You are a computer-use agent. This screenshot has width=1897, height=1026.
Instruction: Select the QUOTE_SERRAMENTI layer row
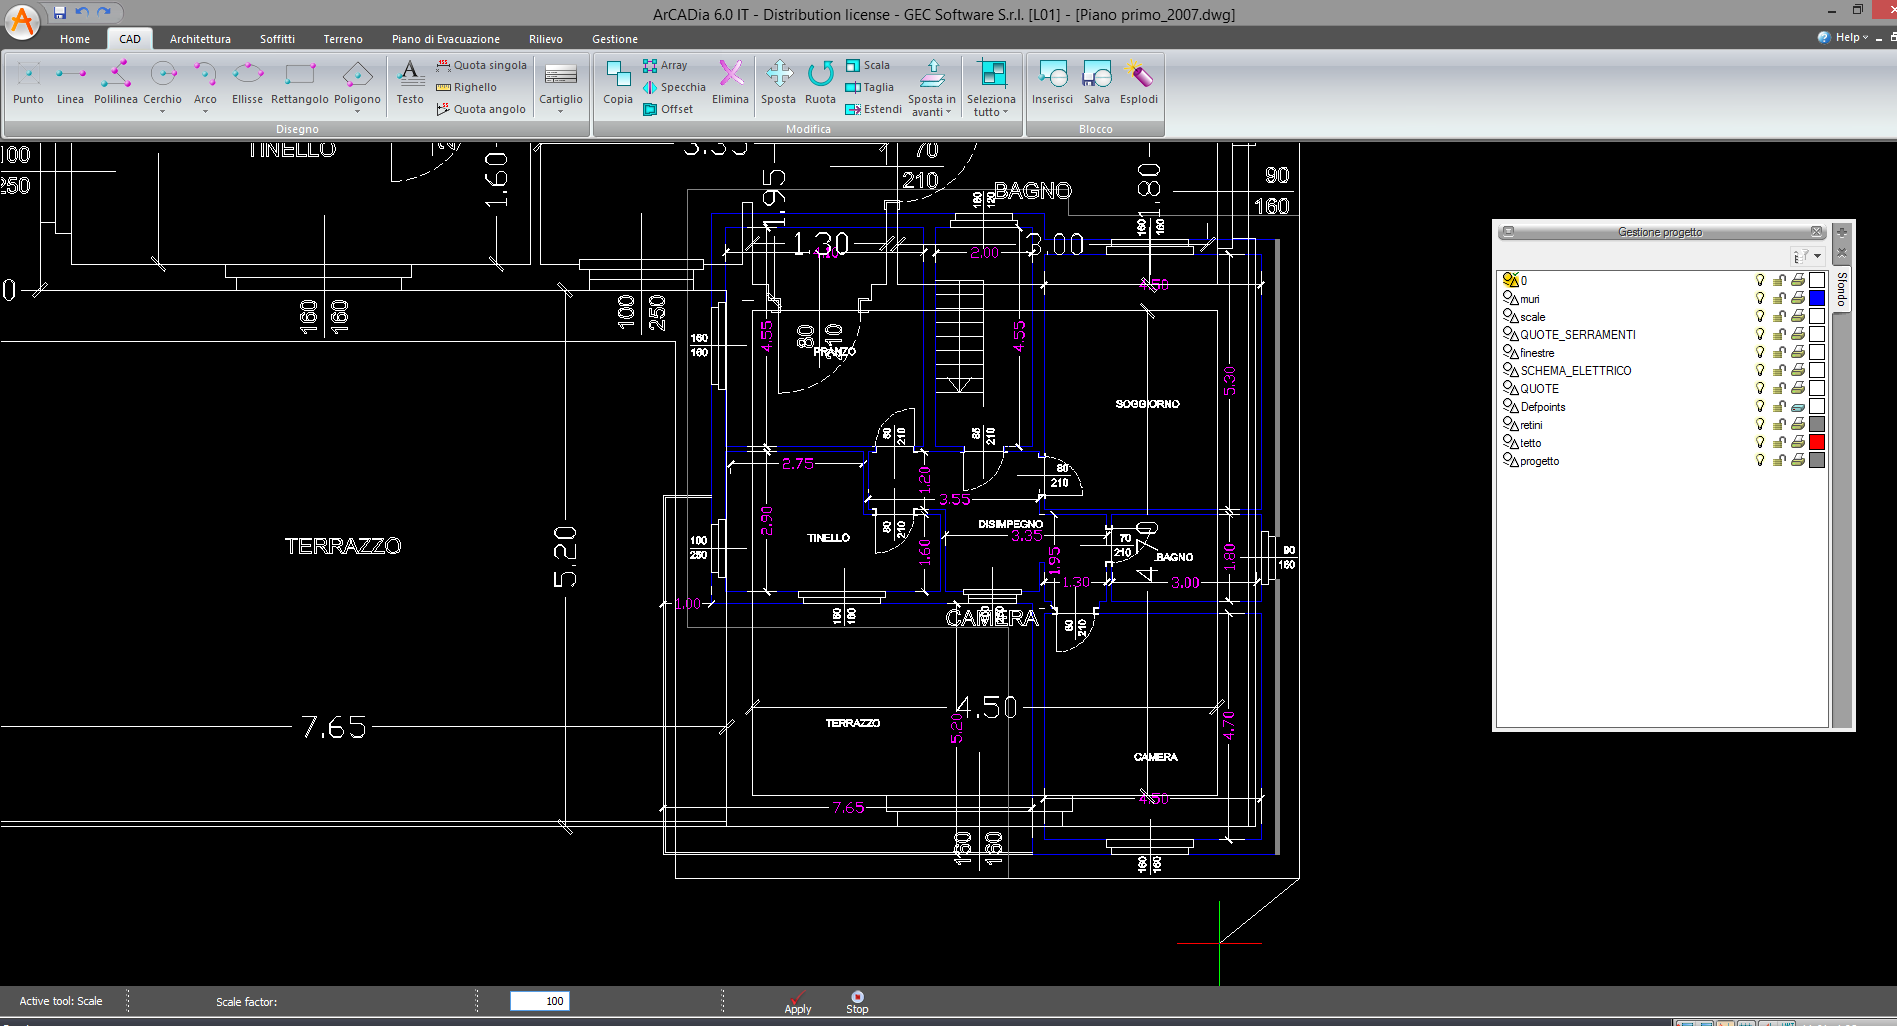[x=1663, y=335]
